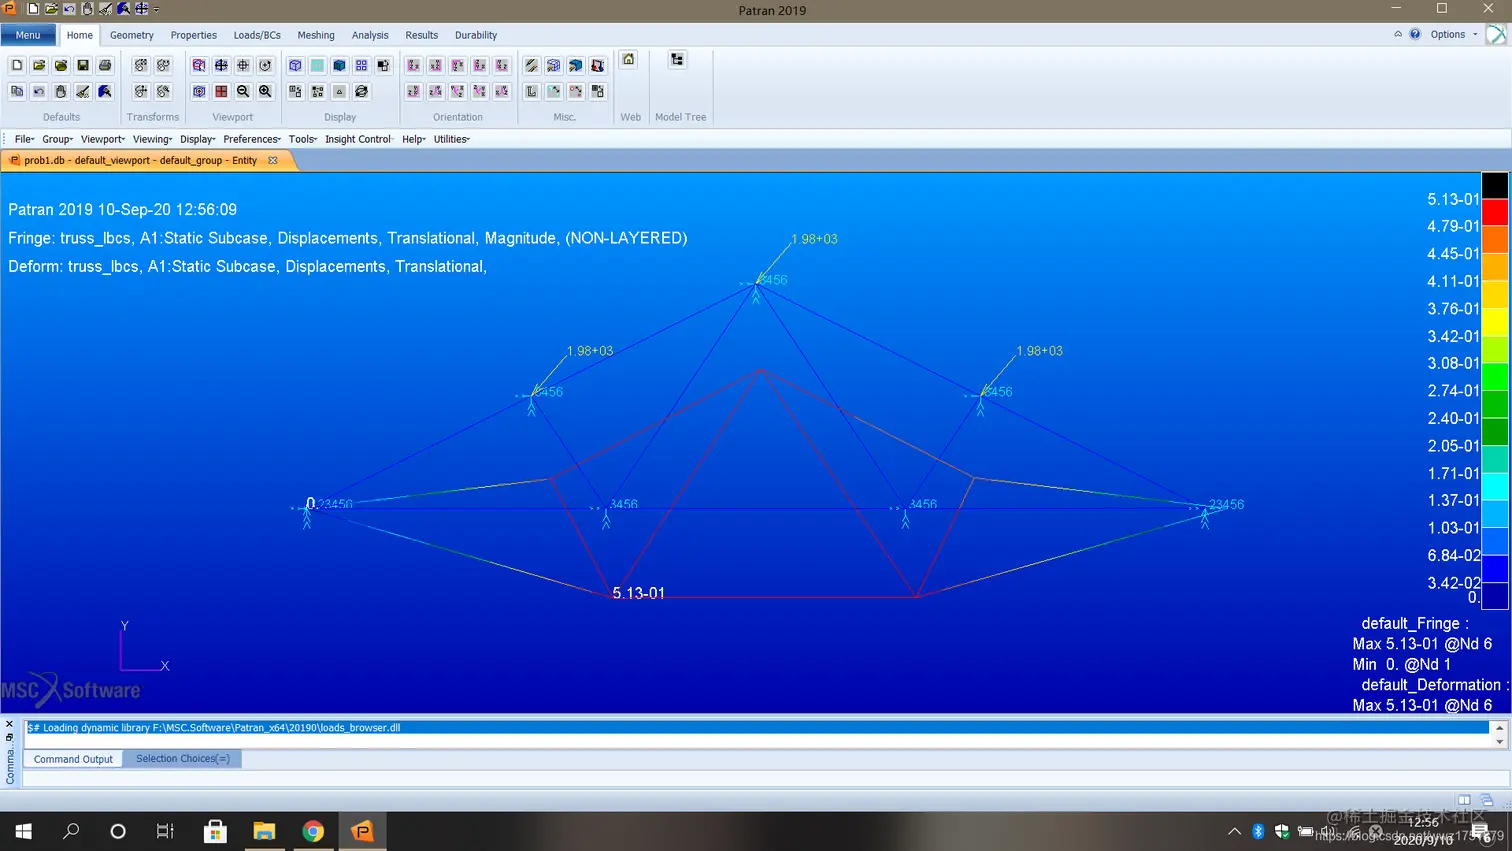Click the crosshair View Center icon
Image resolution: width=1512 pixels, height=851 pixels.
click(x=243, y=65)
